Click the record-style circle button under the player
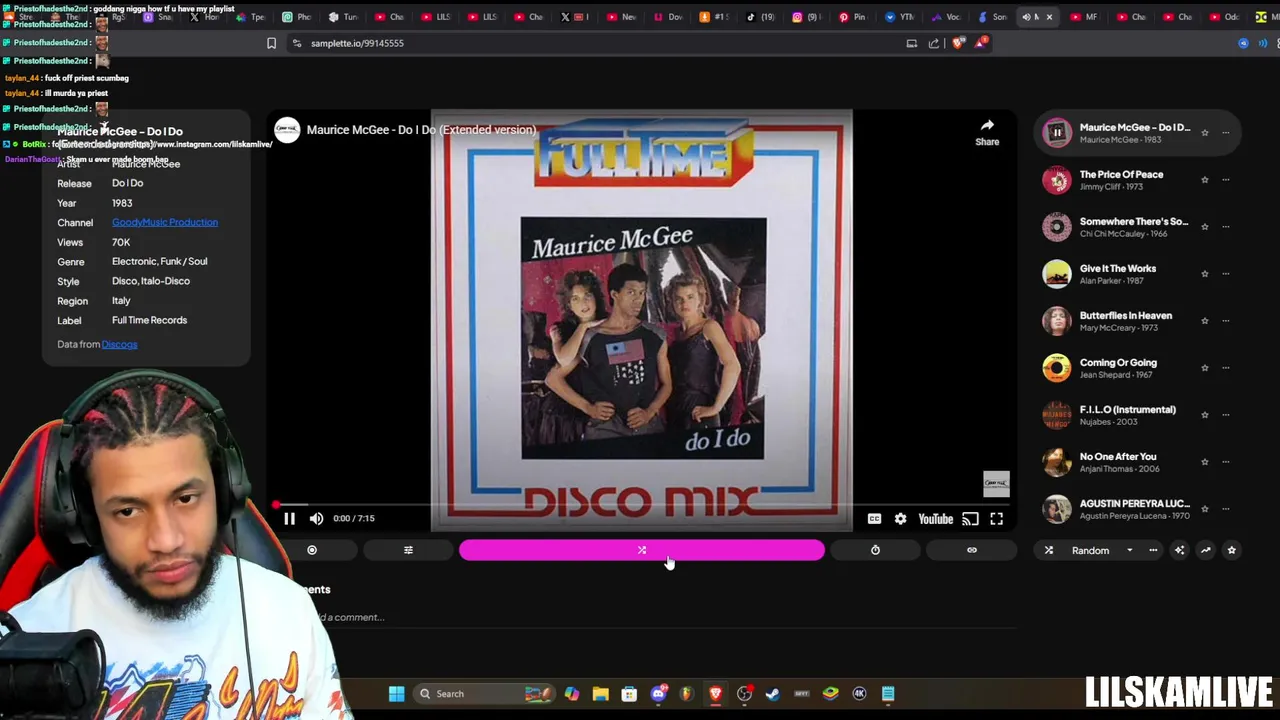1280x720 pixels. (312, 550)
